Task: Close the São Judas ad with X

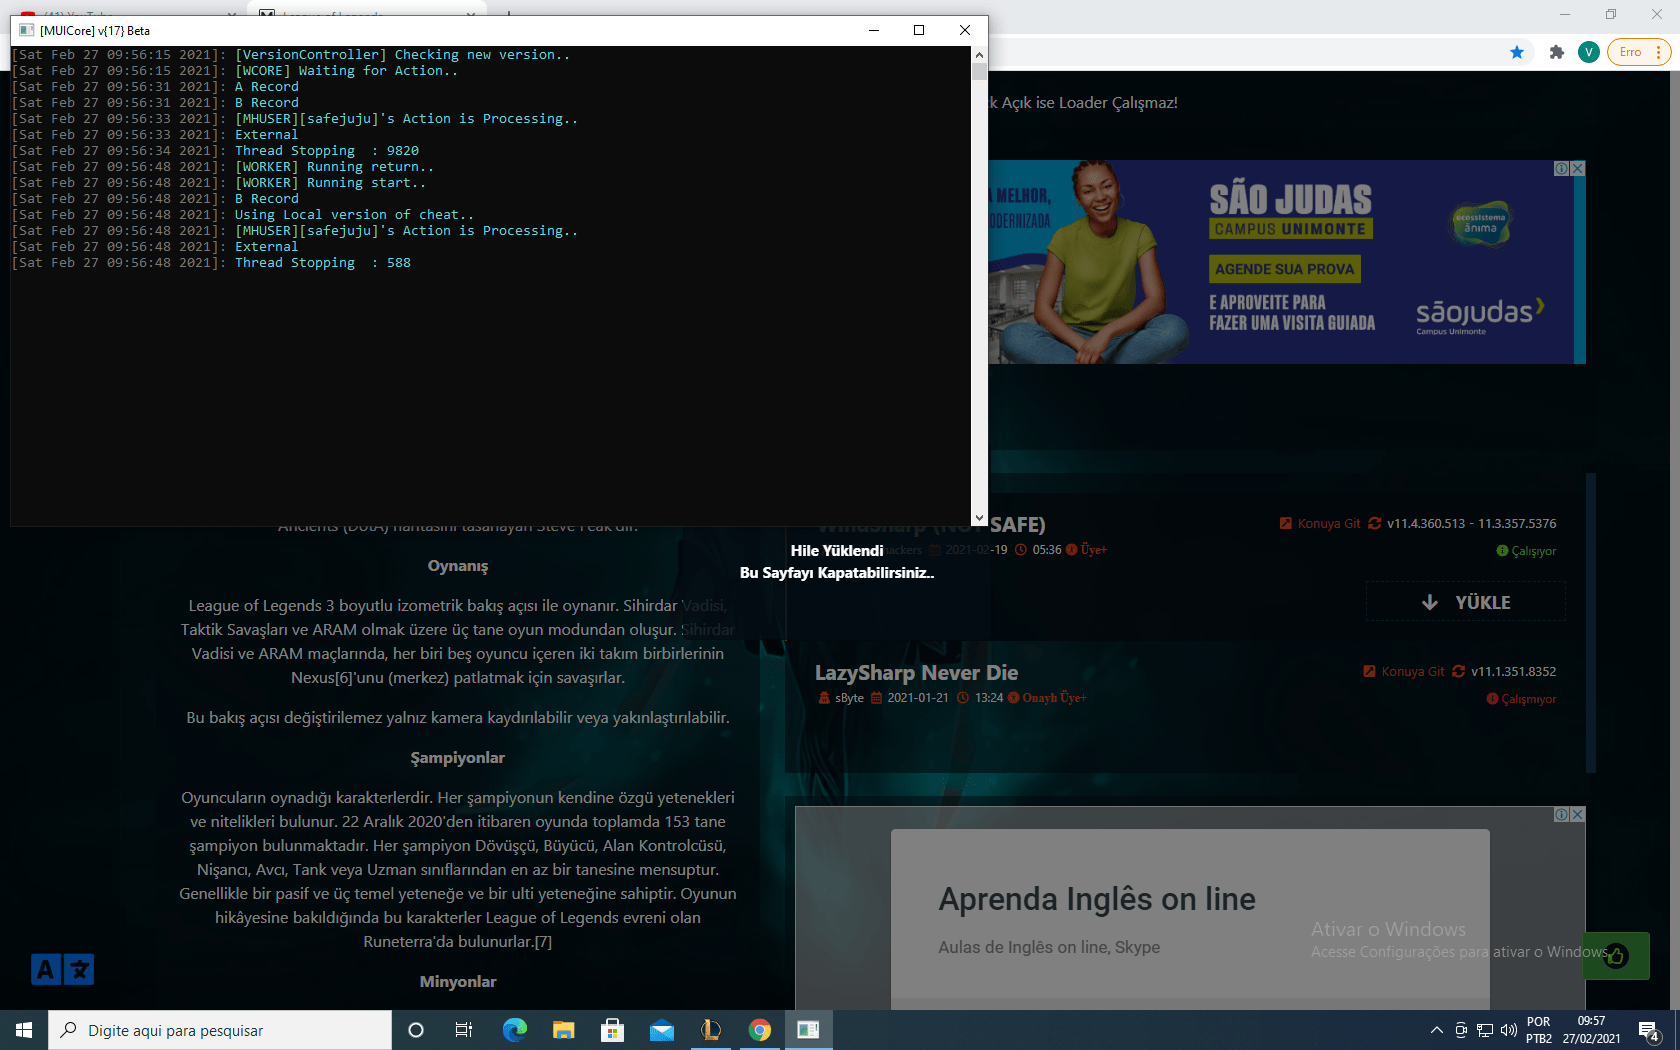Action: [x=1578, y=169]
